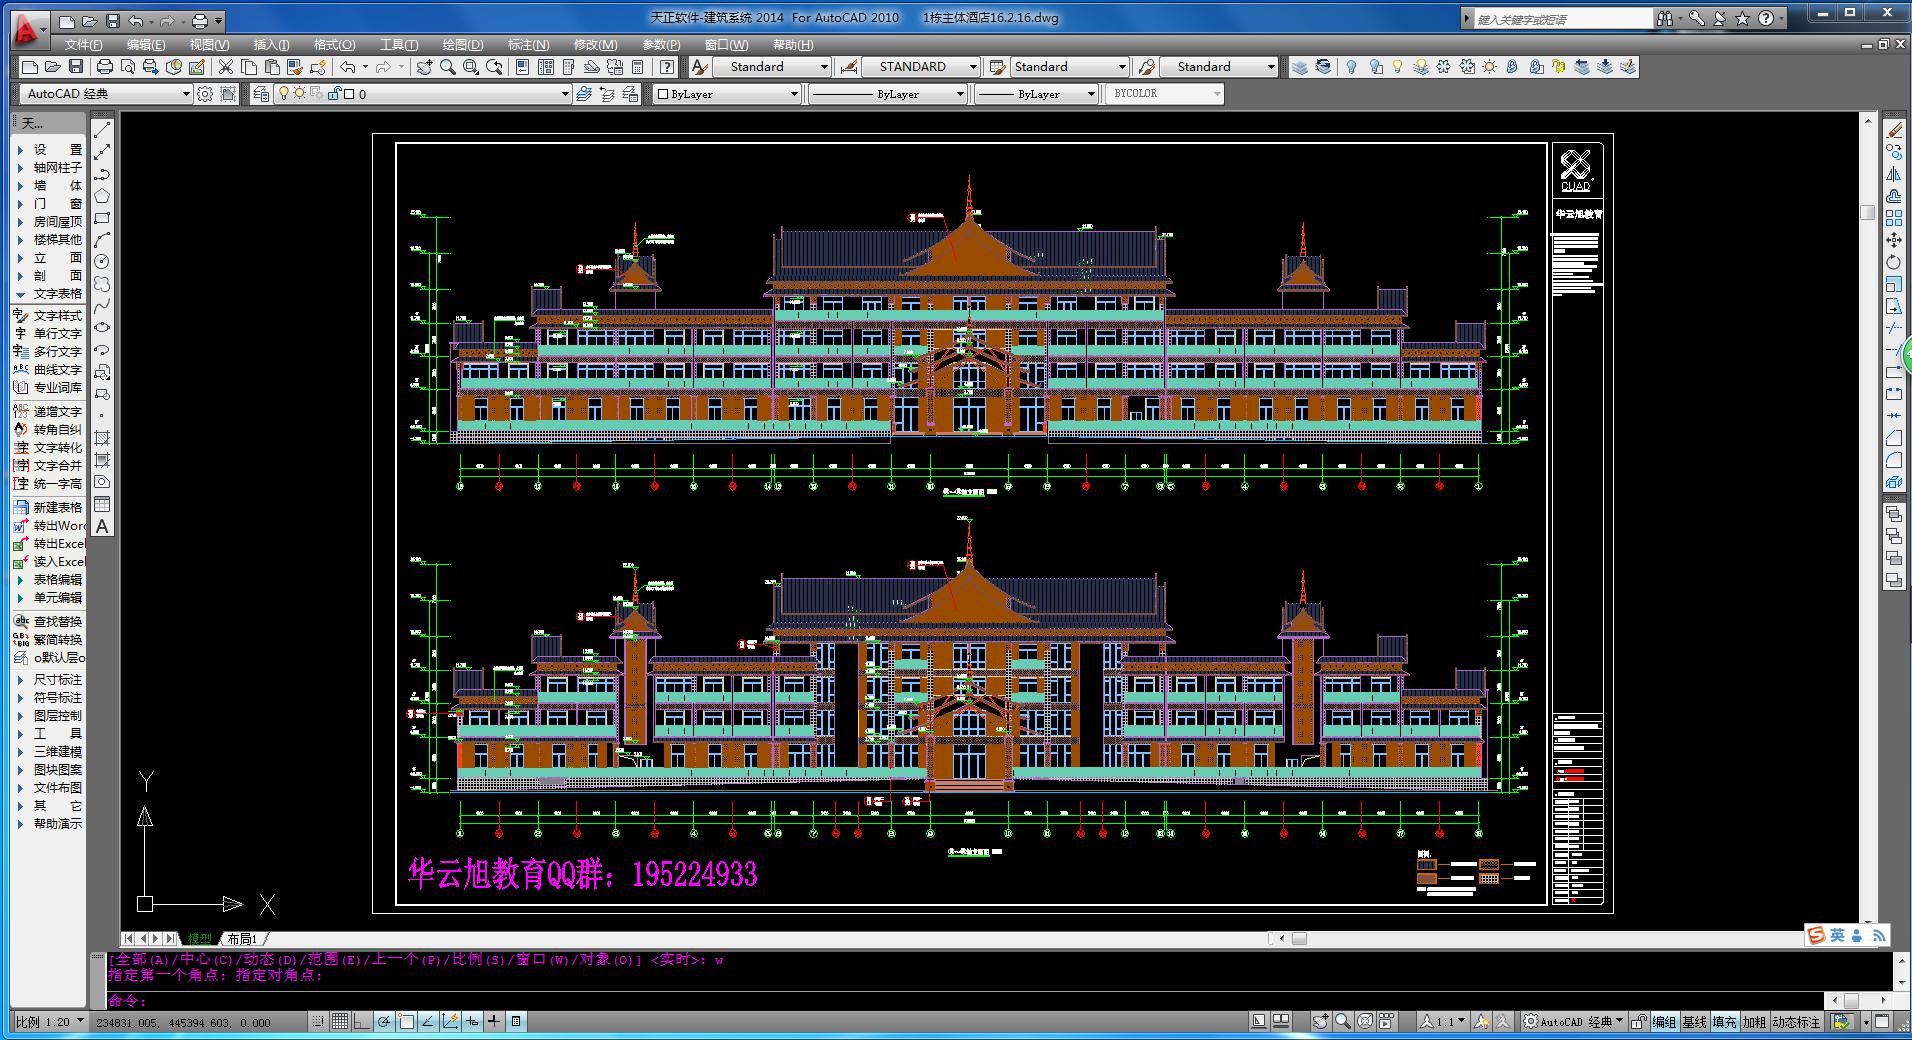Image resolution: width=1912 pixels, height=1040 pixels.
Task: Switch to the 布局1 layout tab
Action: [242, 939]
